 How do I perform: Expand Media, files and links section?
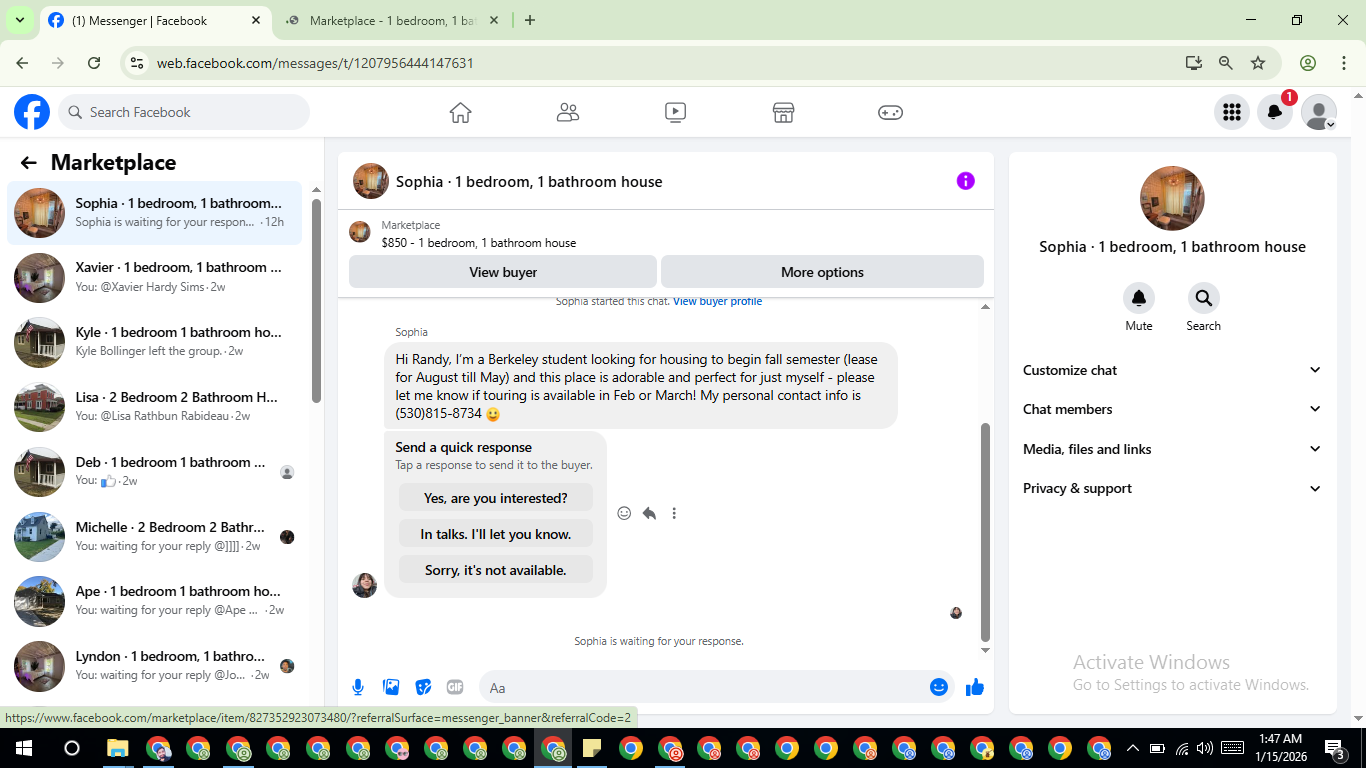[x=1172, y=449]
